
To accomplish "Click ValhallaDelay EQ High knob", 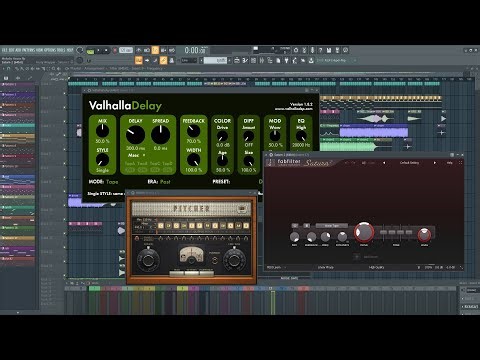I will click(x=301, y=136).
